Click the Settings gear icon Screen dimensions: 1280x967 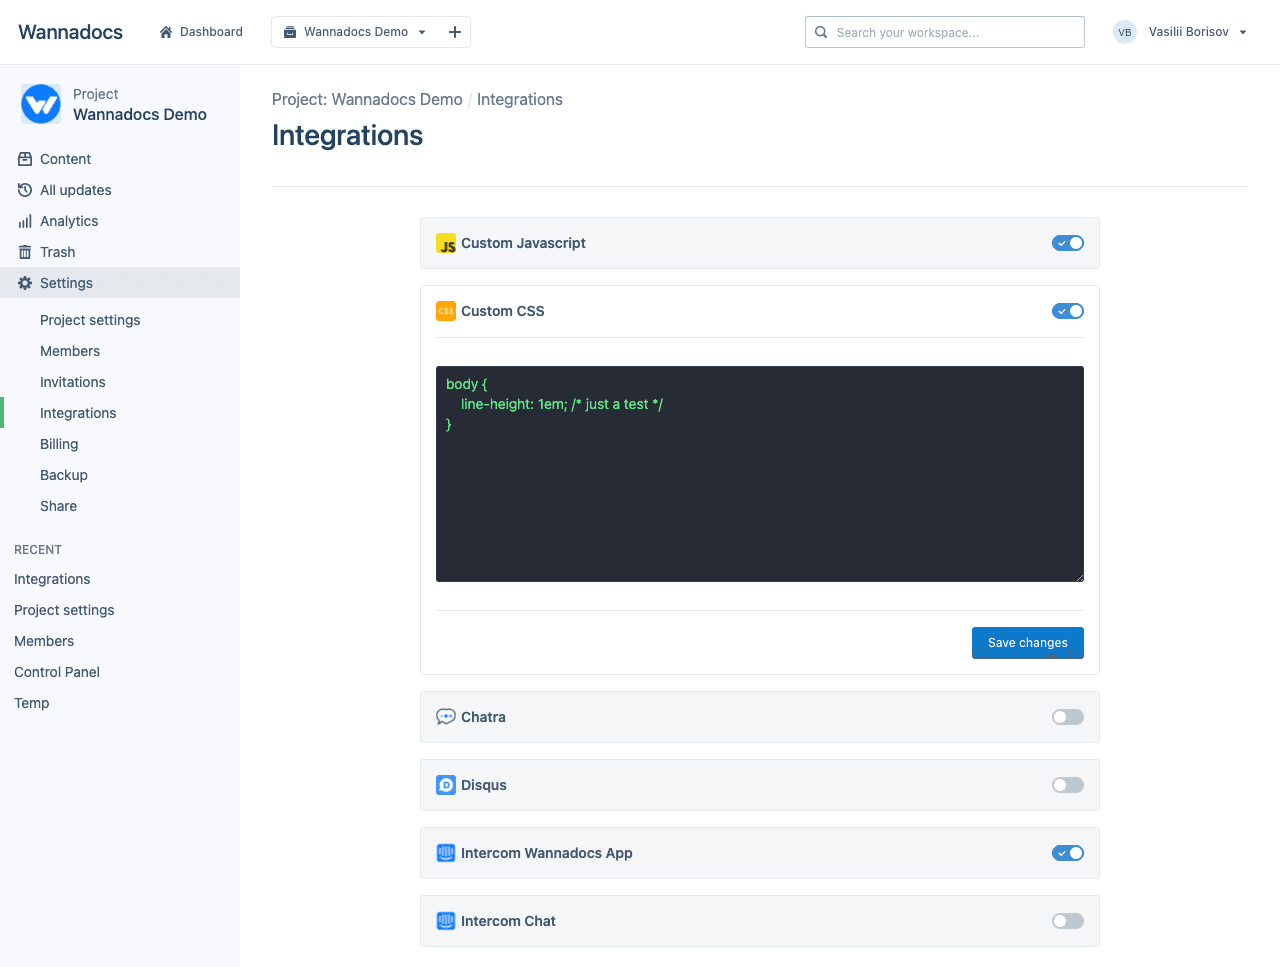coord(25,283)
